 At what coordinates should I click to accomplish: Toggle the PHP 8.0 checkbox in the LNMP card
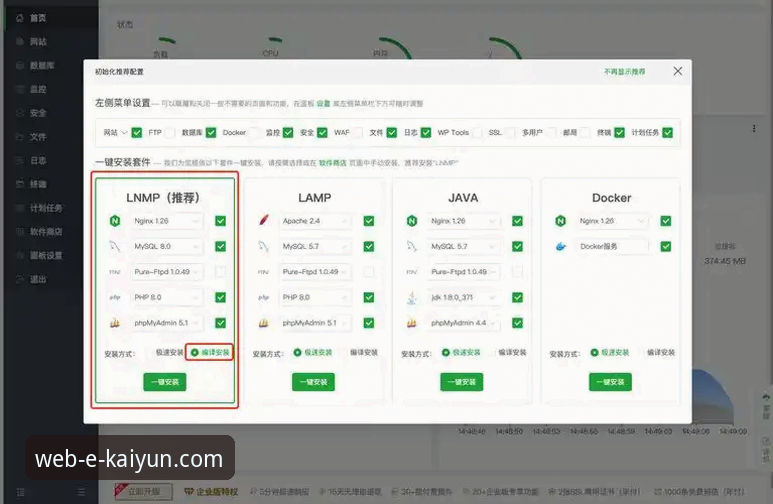pos(220,297)
